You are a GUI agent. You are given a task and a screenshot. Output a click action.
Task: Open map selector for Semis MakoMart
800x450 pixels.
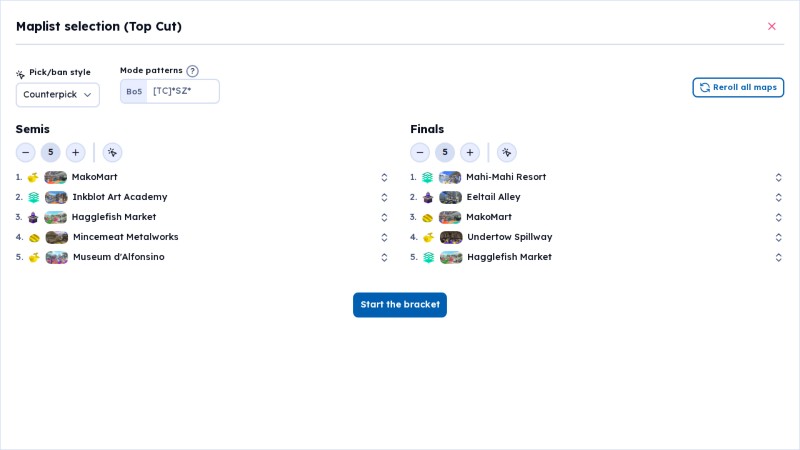point(384,177)
